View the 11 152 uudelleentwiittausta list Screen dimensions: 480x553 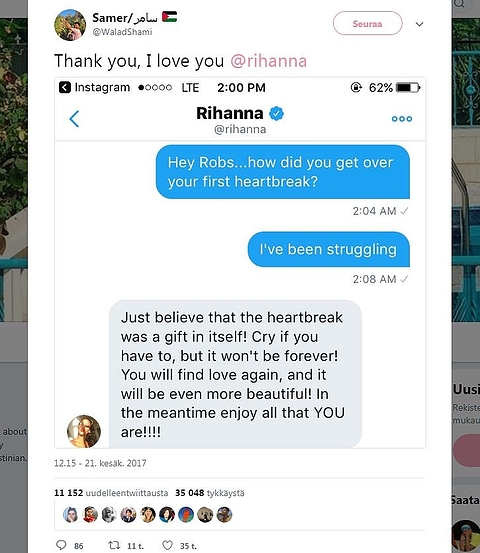(x=111, y=493)
